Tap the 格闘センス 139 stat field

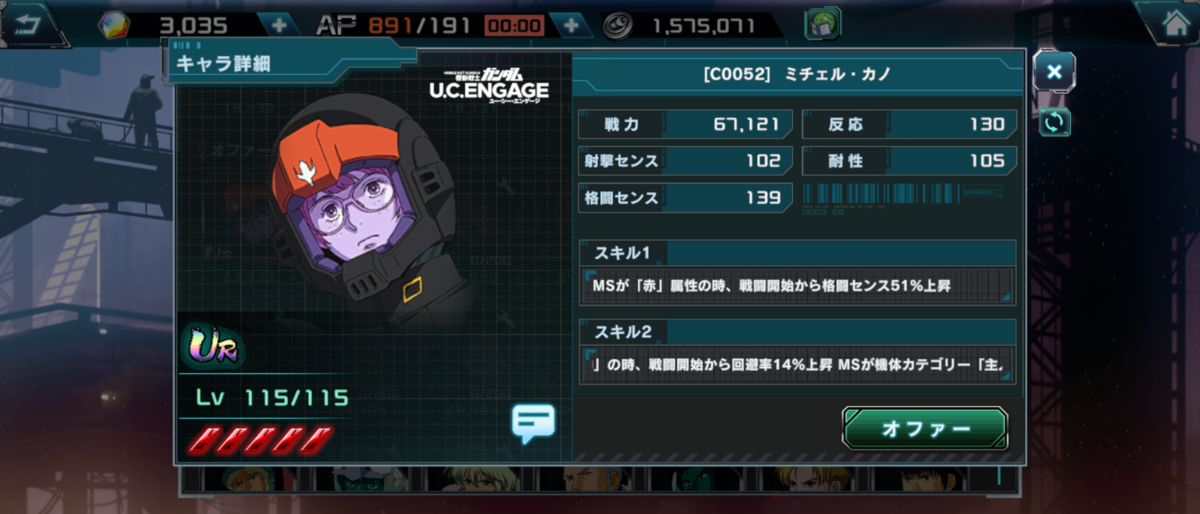pos(686,197)
